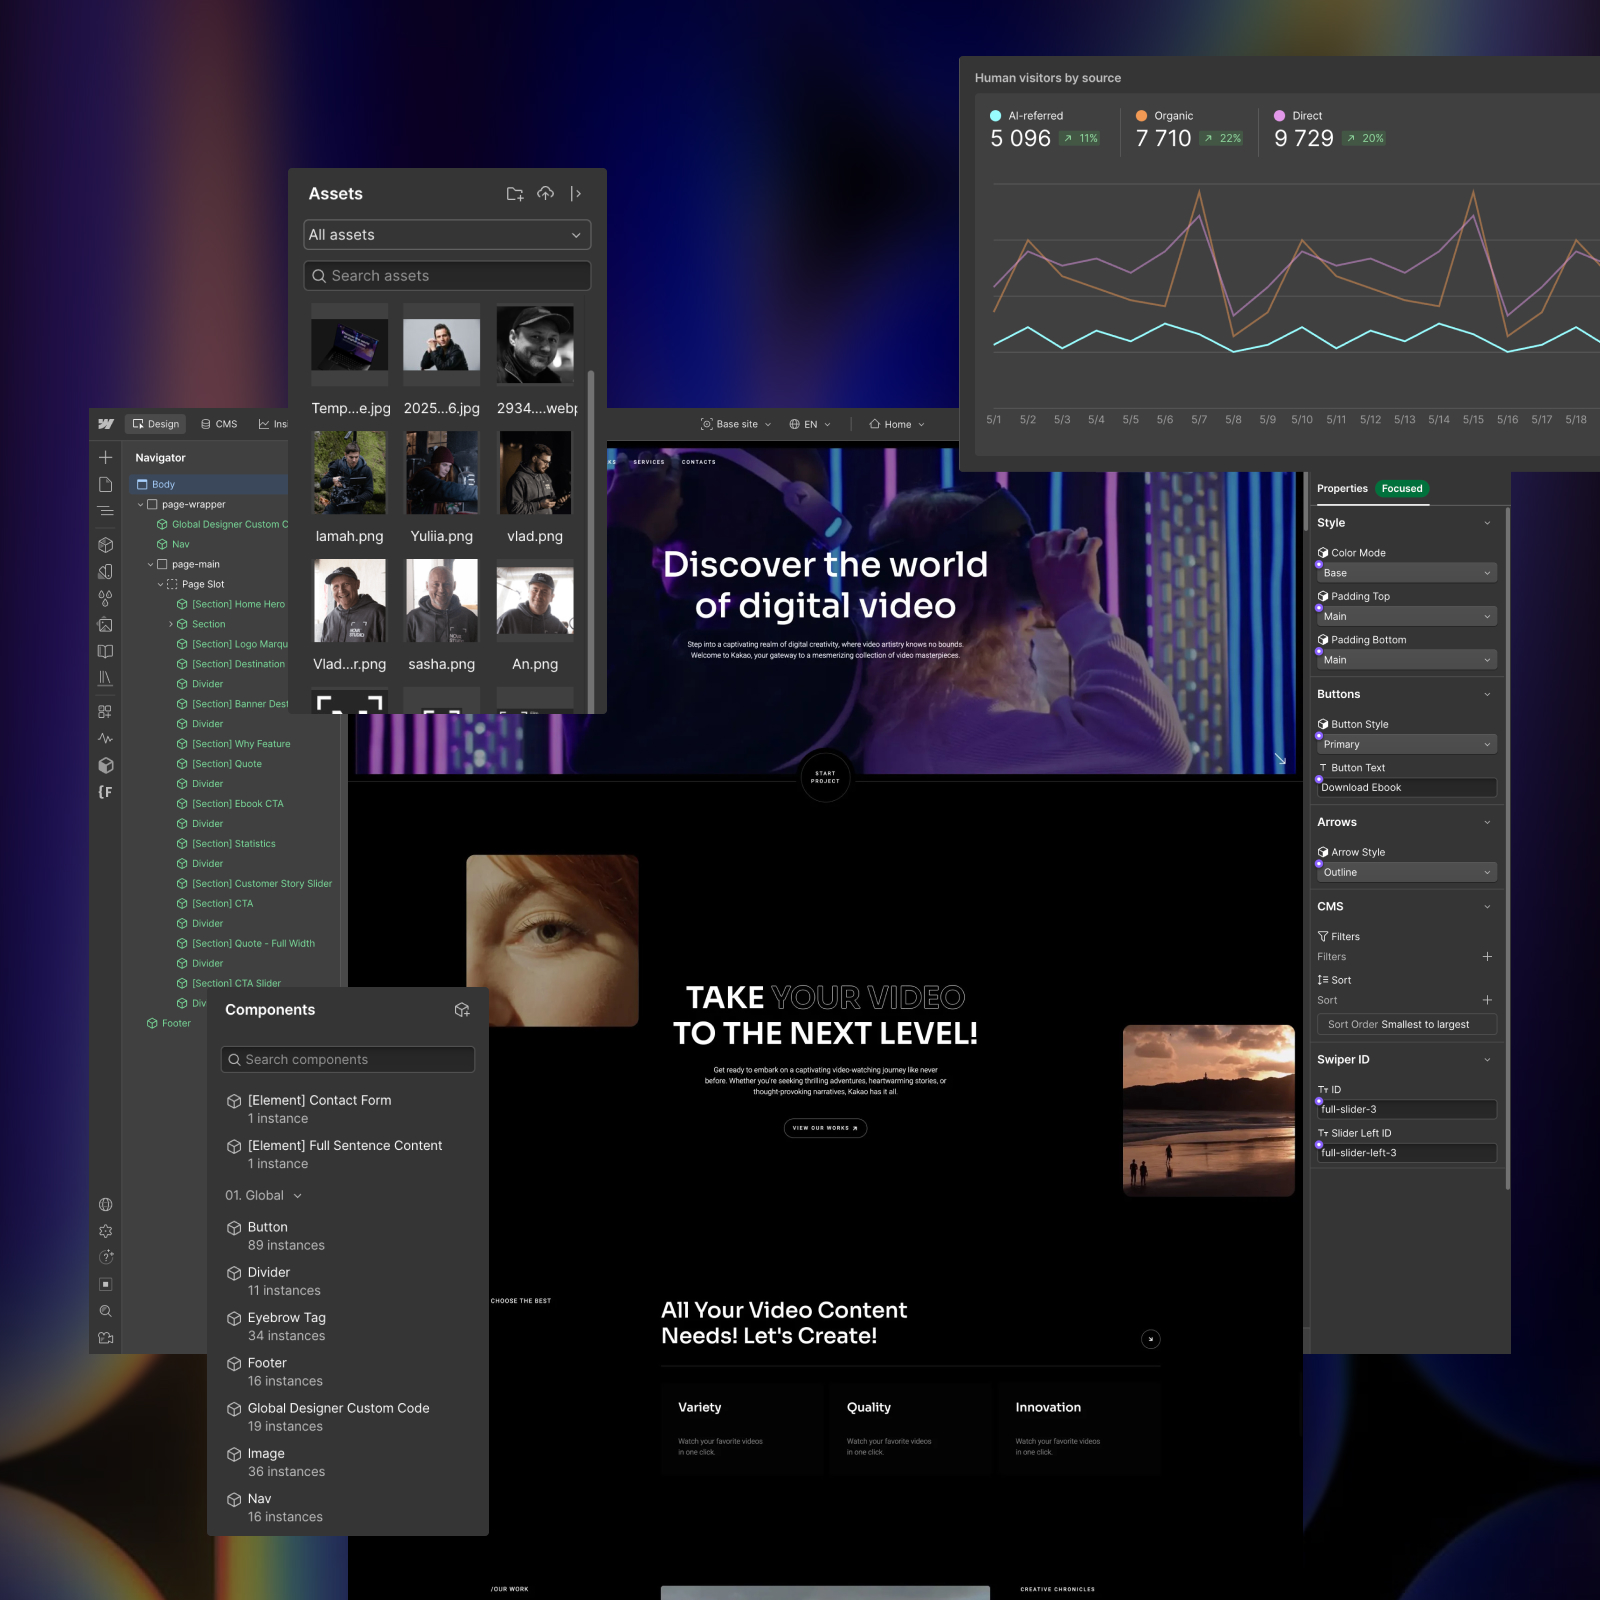Click CONTACTS in site navigation
Viewport: 1600px width, 1600px height.
click(x=699, y=462)
